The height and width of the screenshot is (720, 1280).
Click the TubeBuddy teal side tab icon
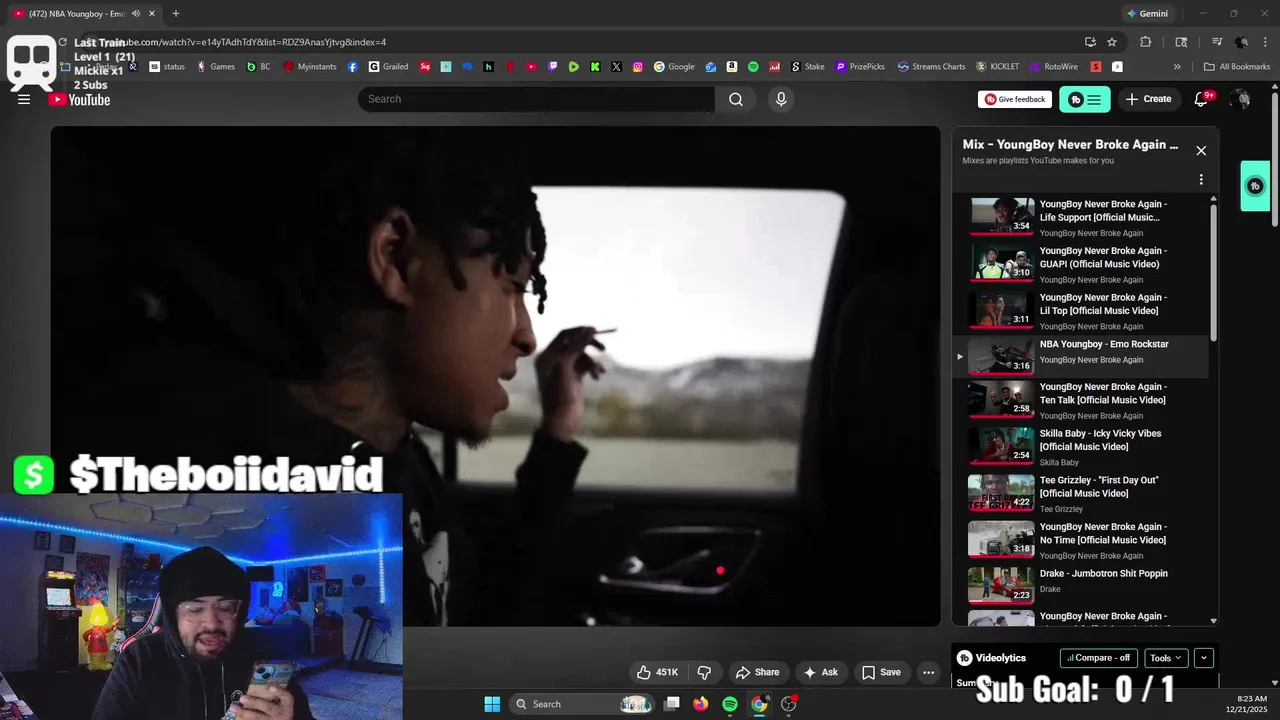[1255, 186]
